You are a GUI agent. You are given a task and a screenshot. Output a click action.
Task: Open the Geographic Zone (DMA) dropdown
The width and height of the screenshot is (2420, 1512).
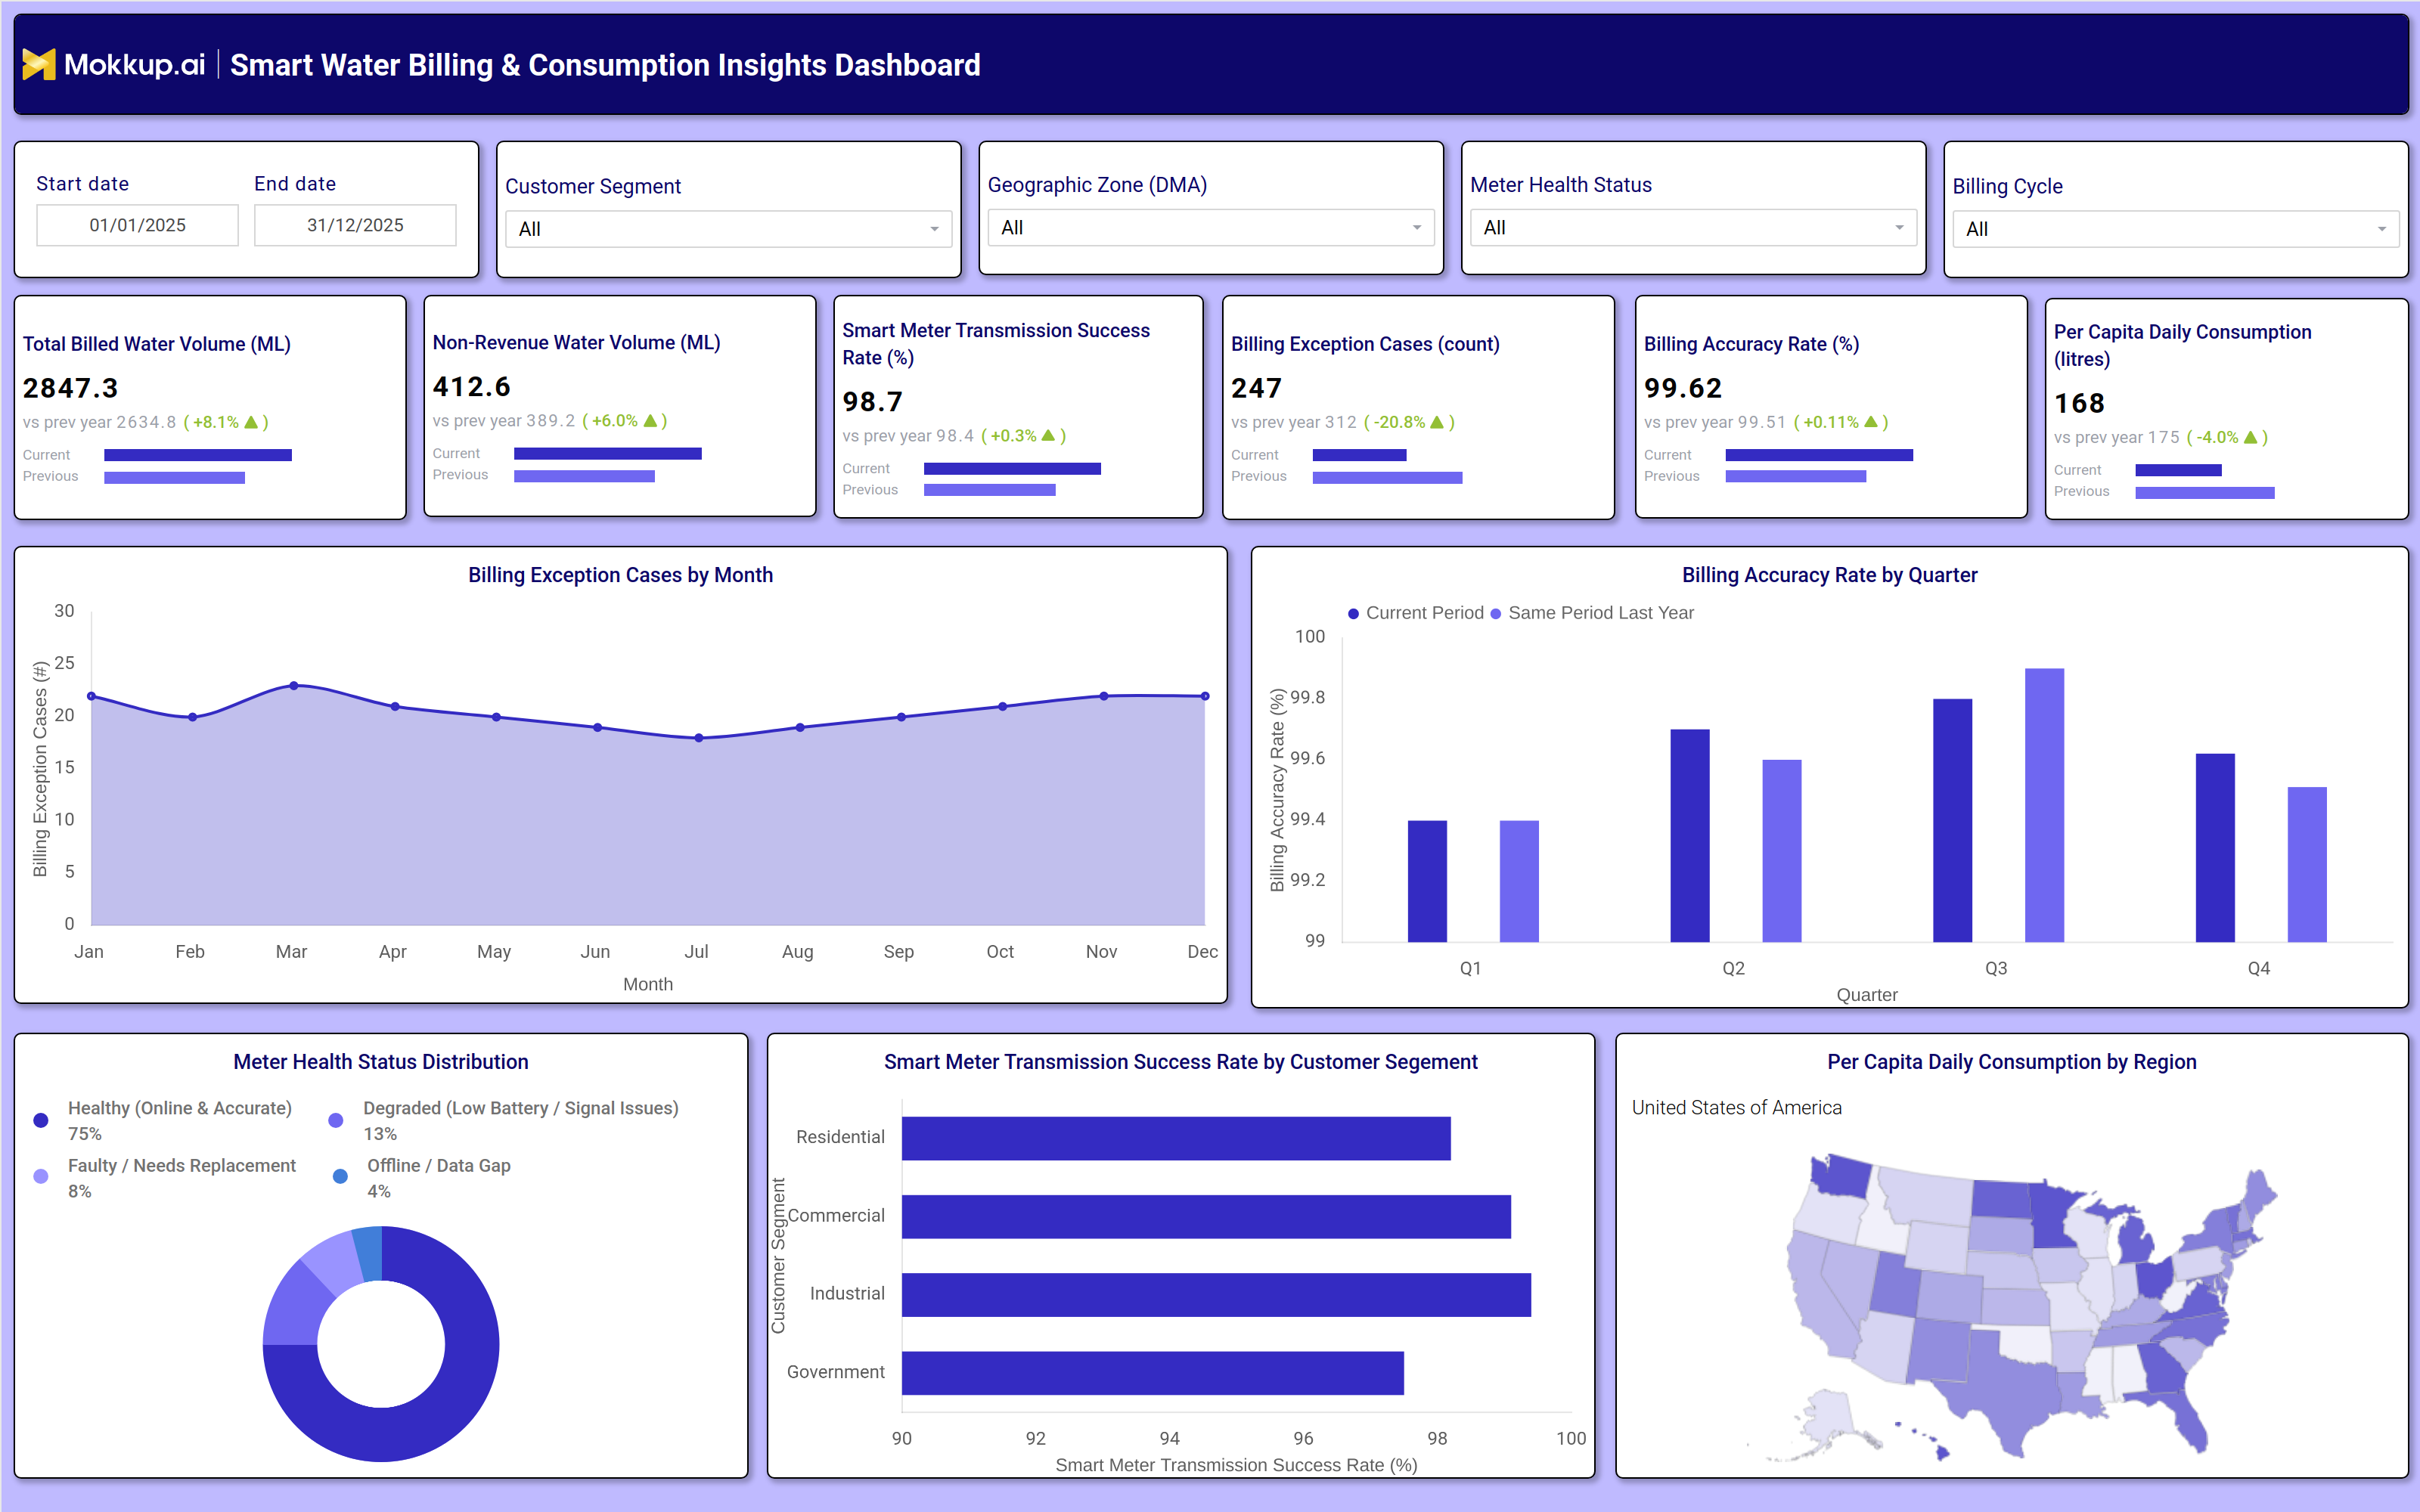pos(1211,228)
